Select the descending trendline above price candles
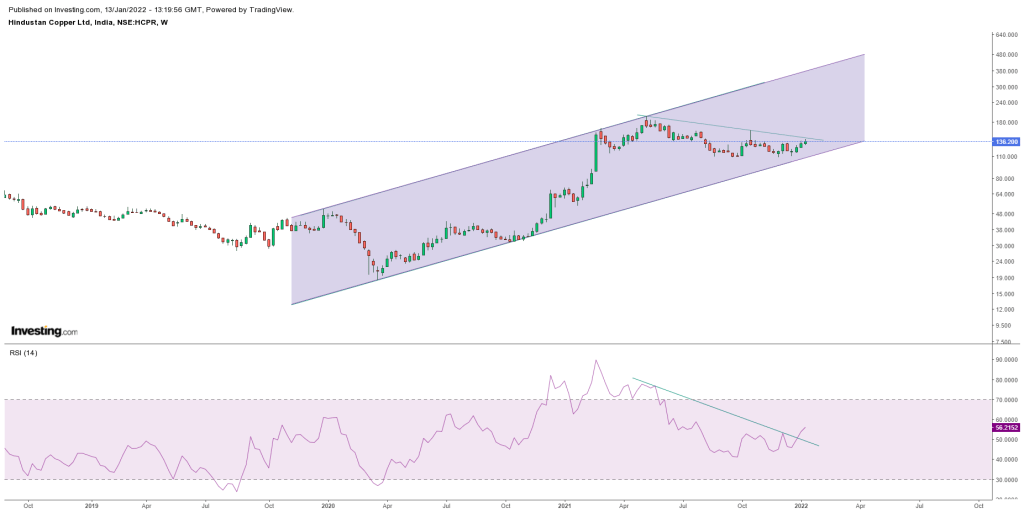 point(730,128)
